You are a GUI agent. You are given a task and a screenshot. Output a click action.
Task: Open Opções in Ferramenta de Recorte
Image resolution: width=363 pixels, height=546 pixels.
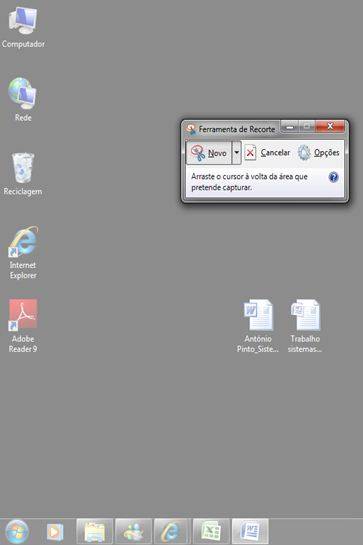[318, 153]
